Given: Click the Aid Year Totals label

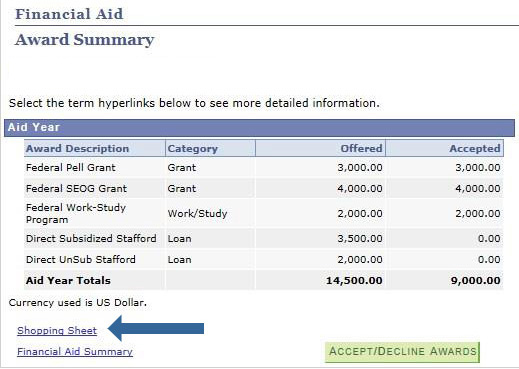Looking at the screenshot, I should click(x=68, y=280).
